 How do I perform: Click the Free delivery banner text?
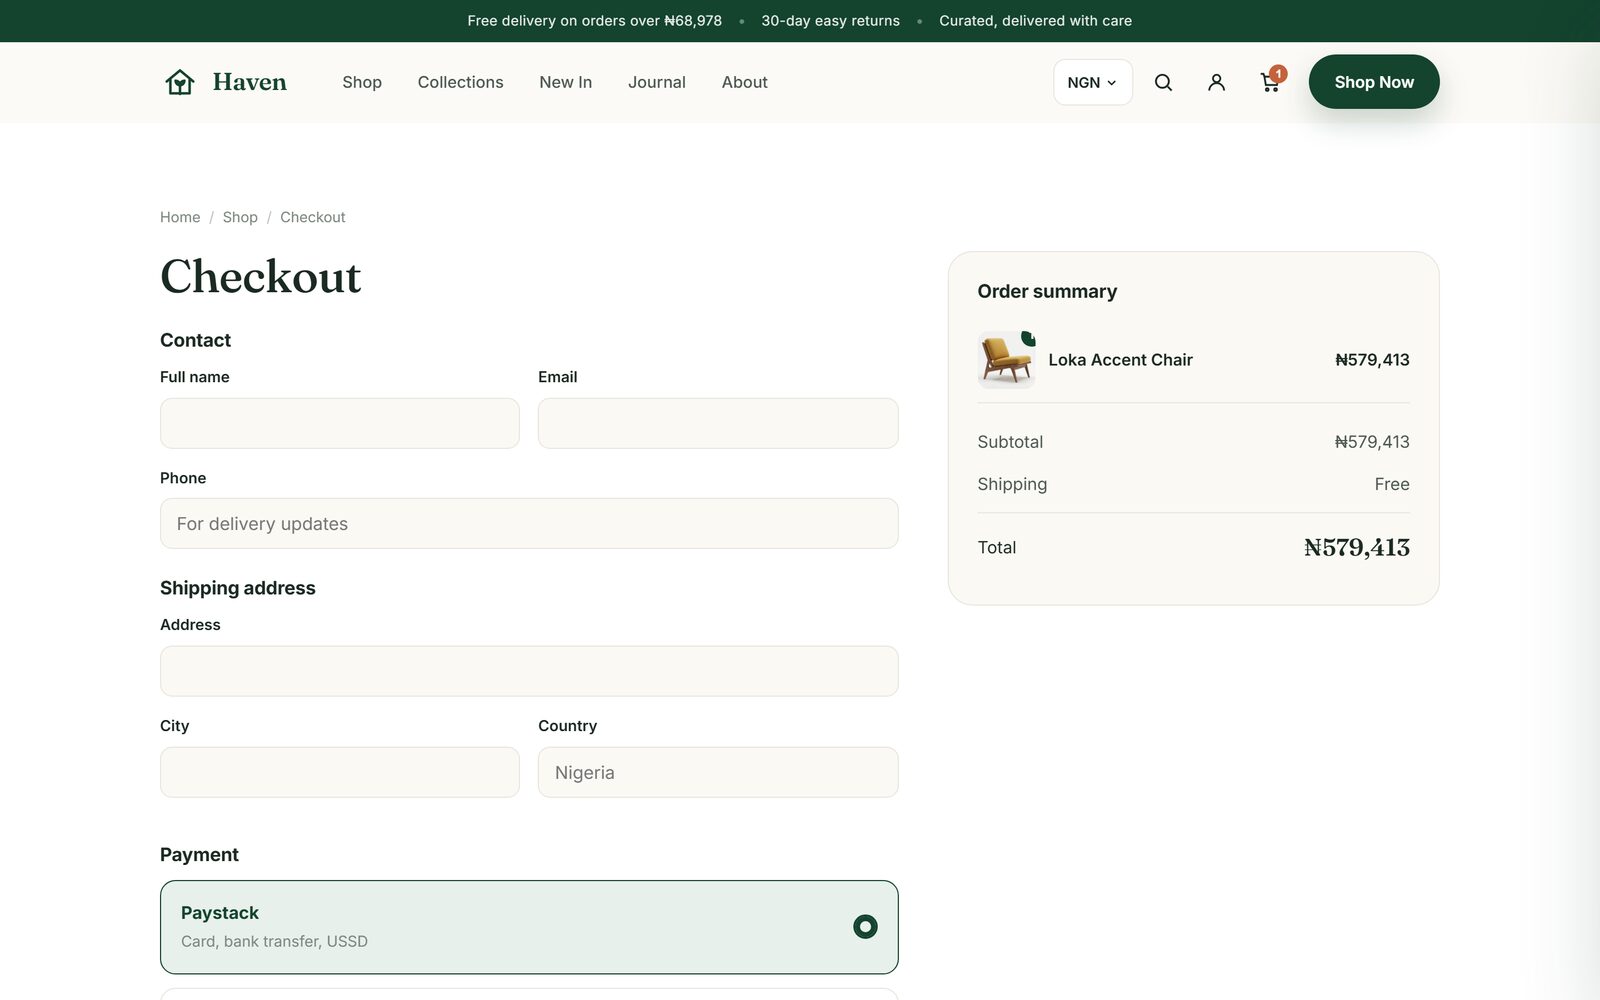pyautogui.click(x=594, y=21)
